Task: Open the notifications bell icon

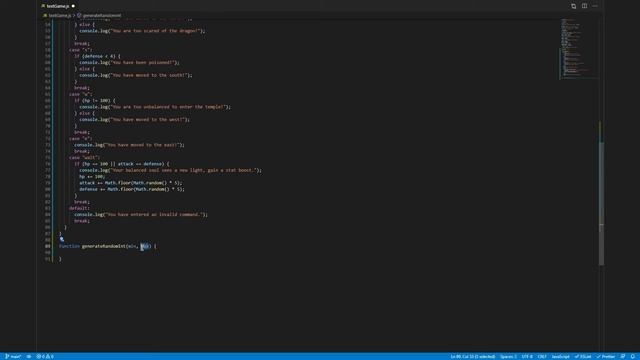Action: point(633,356)
